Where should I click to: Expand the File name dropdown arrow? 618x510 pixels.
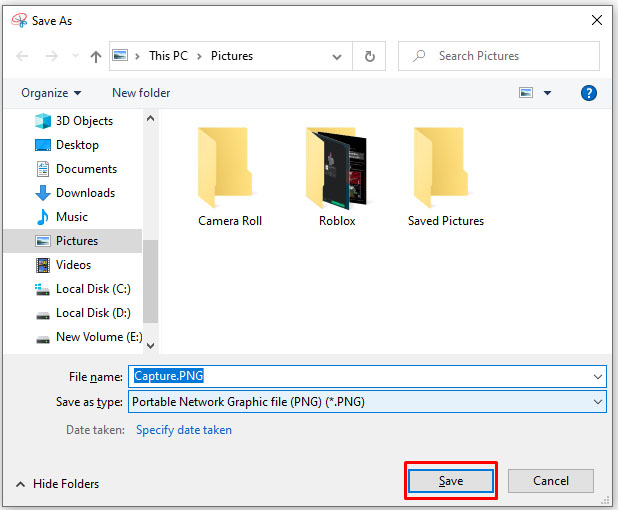598,376
